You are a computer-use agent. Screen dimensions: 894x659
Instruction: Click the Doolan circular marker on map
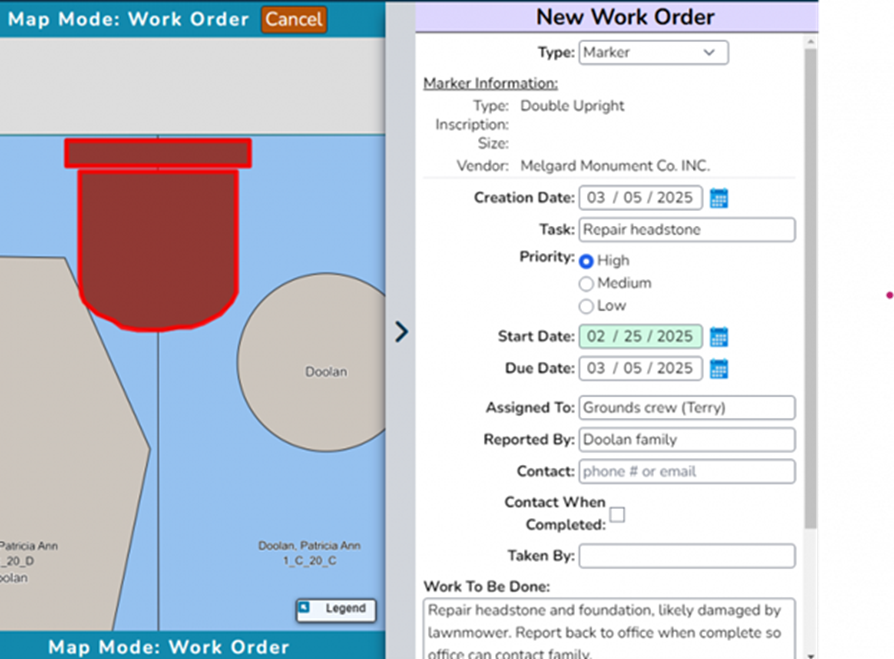[314, 363]
